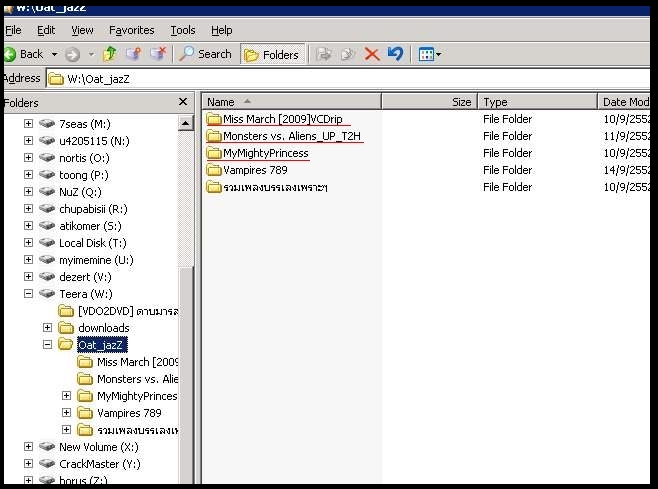The height and width of the screenshot is (489, 658).
Task: Select the New Volume (X:) drive icon
Action: click(x=47, y=447)
